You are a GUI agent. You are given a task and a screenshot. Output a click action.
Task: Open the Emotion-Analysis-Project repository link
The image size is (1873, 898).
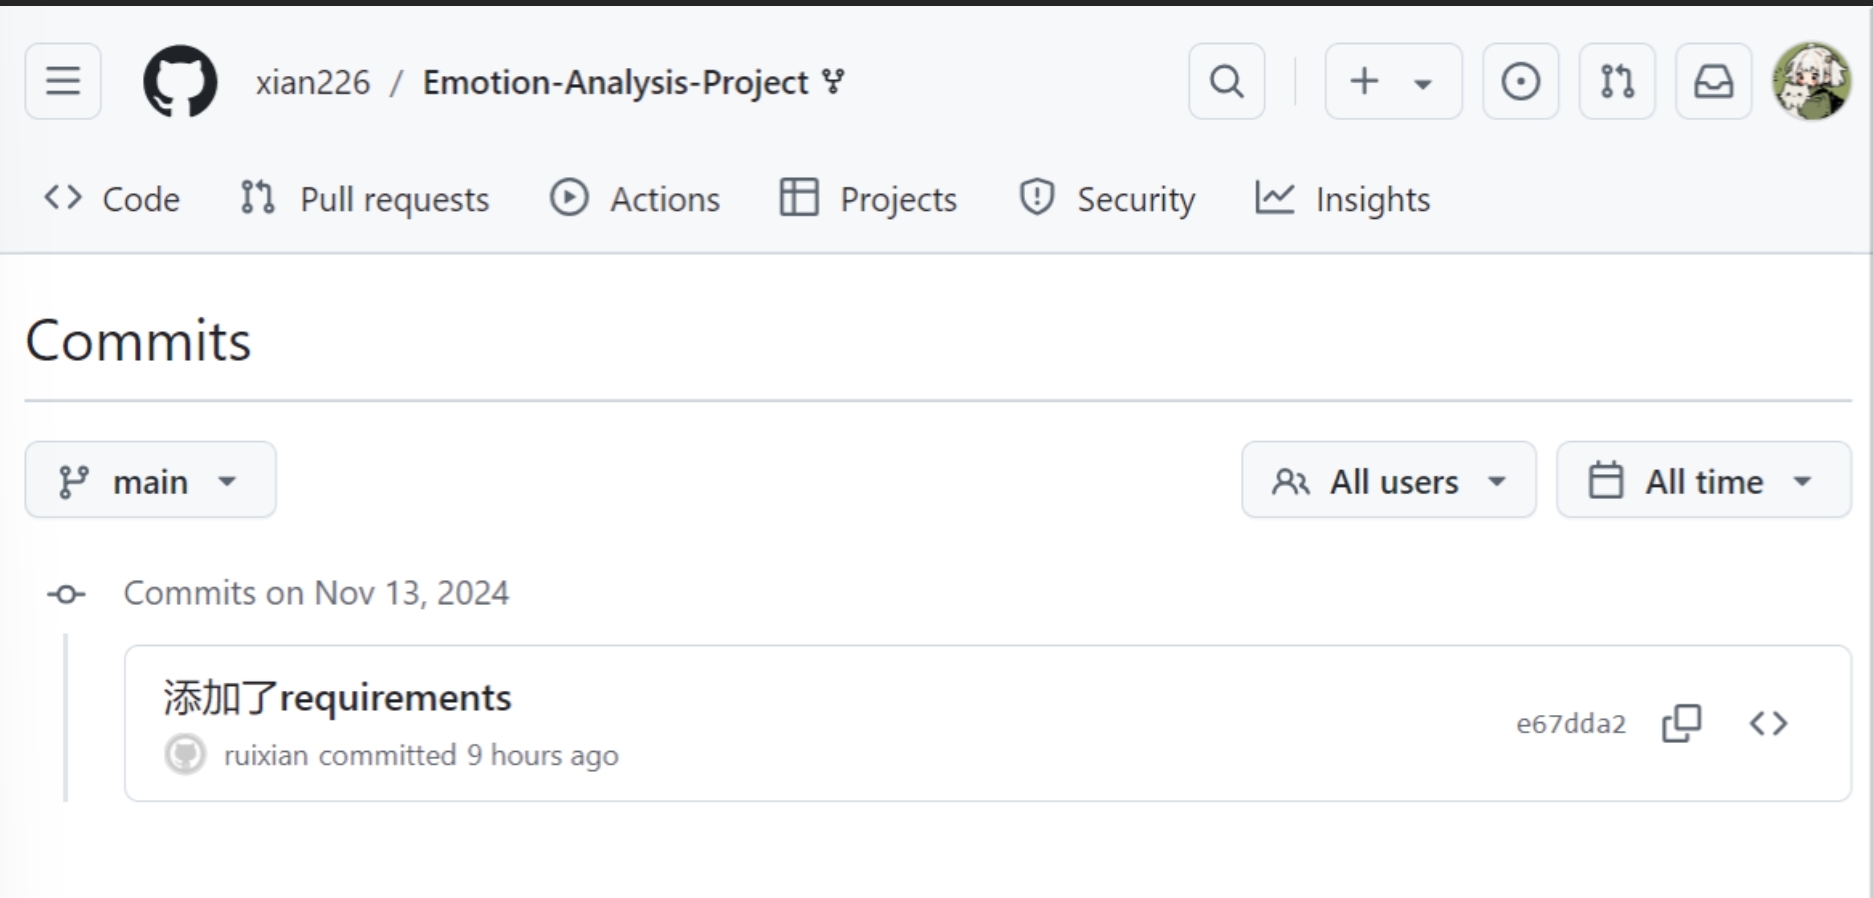click(615, 82)
